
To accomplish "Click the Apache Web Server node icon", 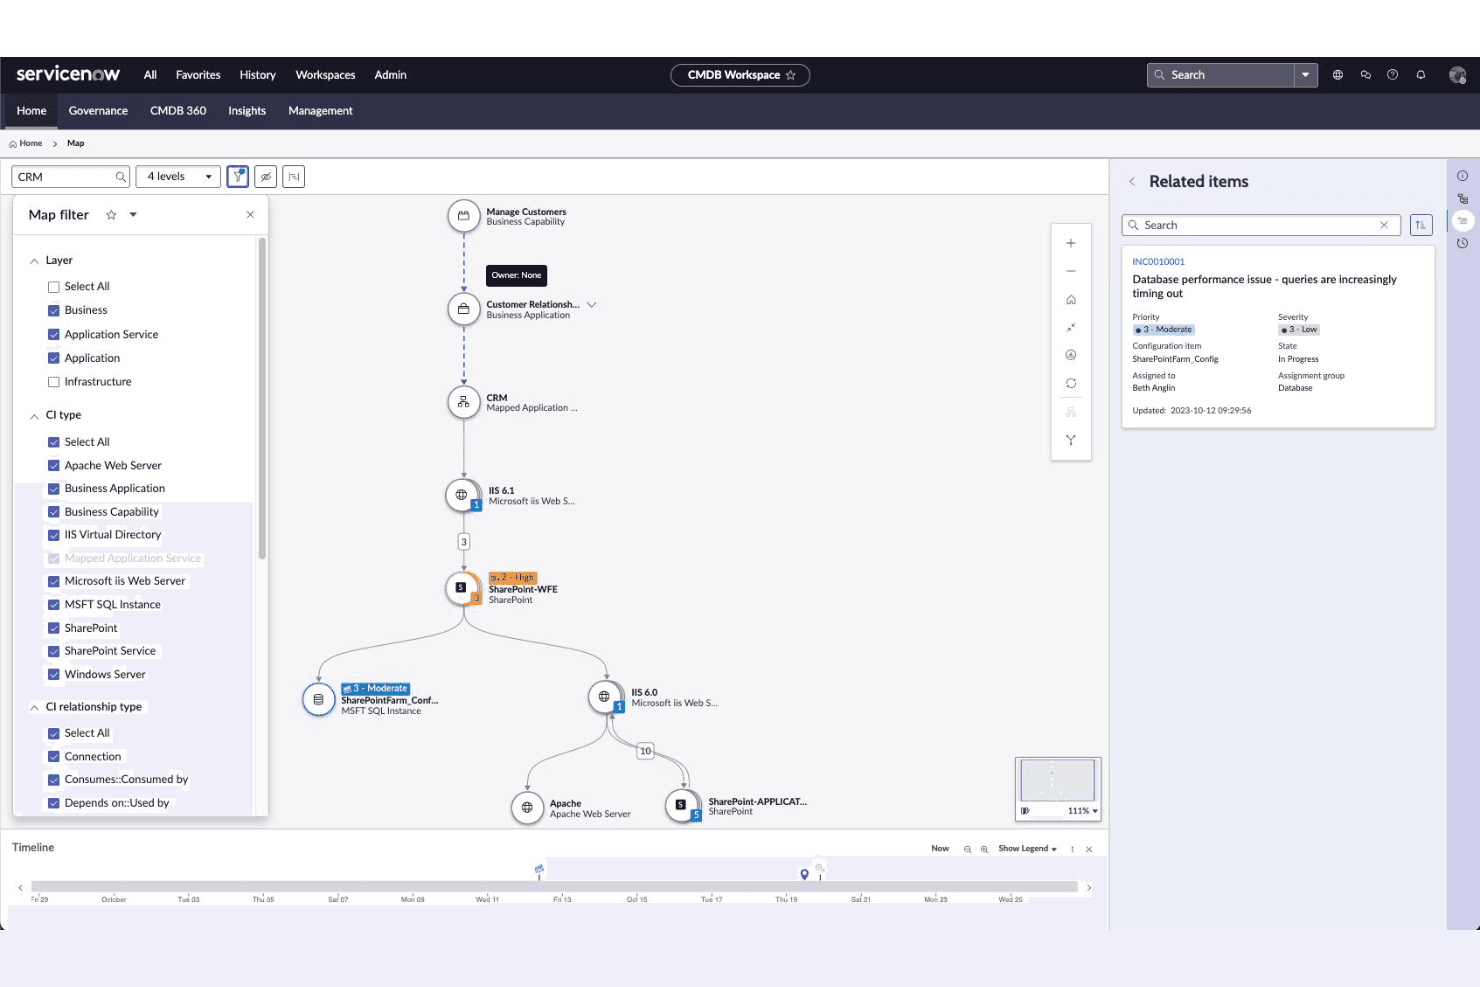I will [x=527, y=808].
